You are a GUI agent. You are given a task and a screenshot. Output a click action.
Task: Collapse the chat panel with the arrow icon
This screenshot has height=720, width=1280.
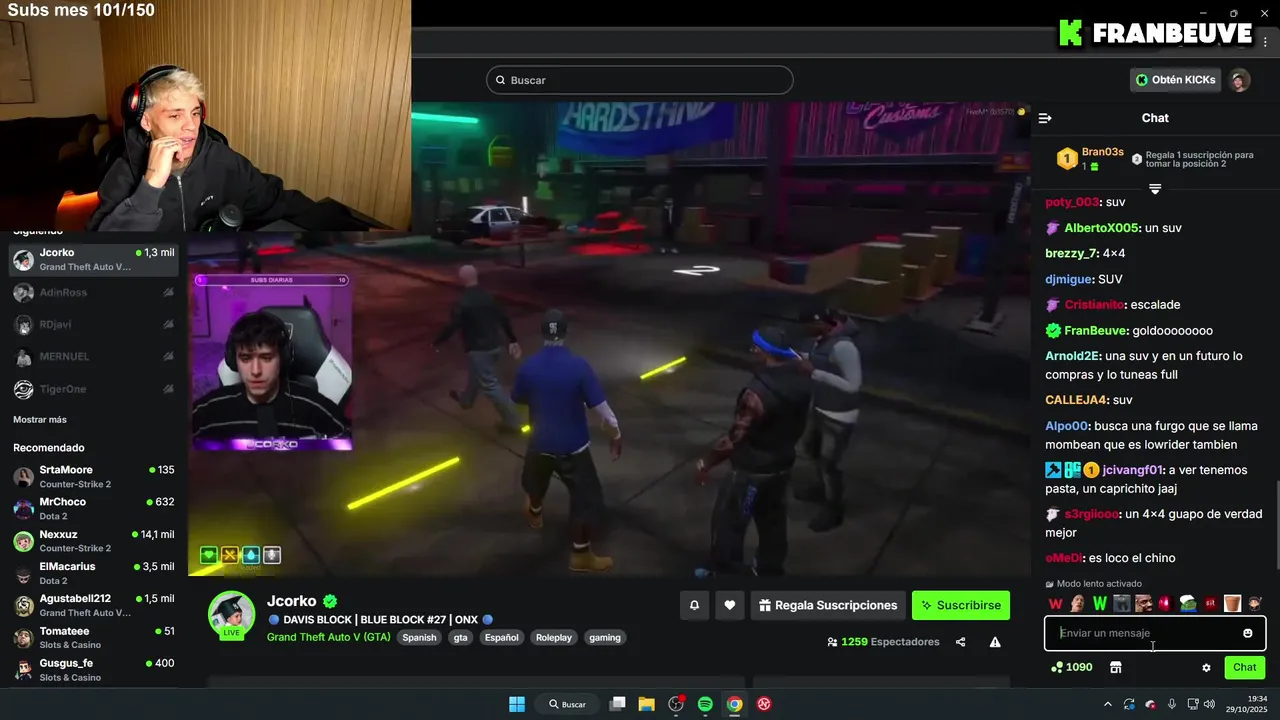(1045, 118)
